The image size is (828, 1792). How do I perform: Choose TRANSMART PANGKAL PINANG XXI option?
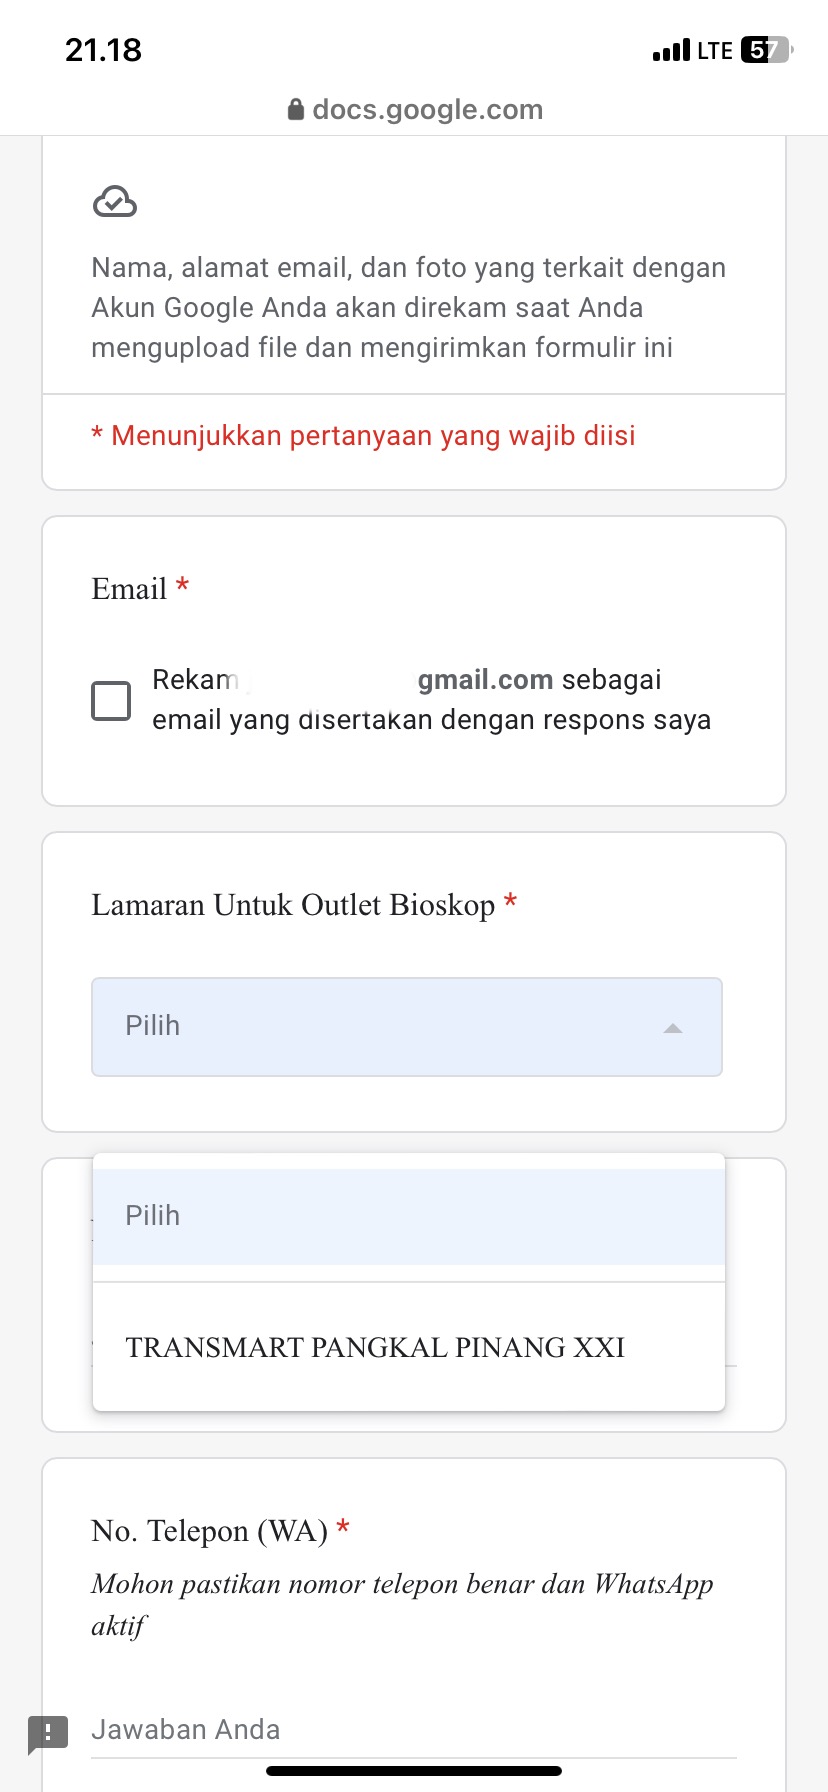(x=375, y=1348)
